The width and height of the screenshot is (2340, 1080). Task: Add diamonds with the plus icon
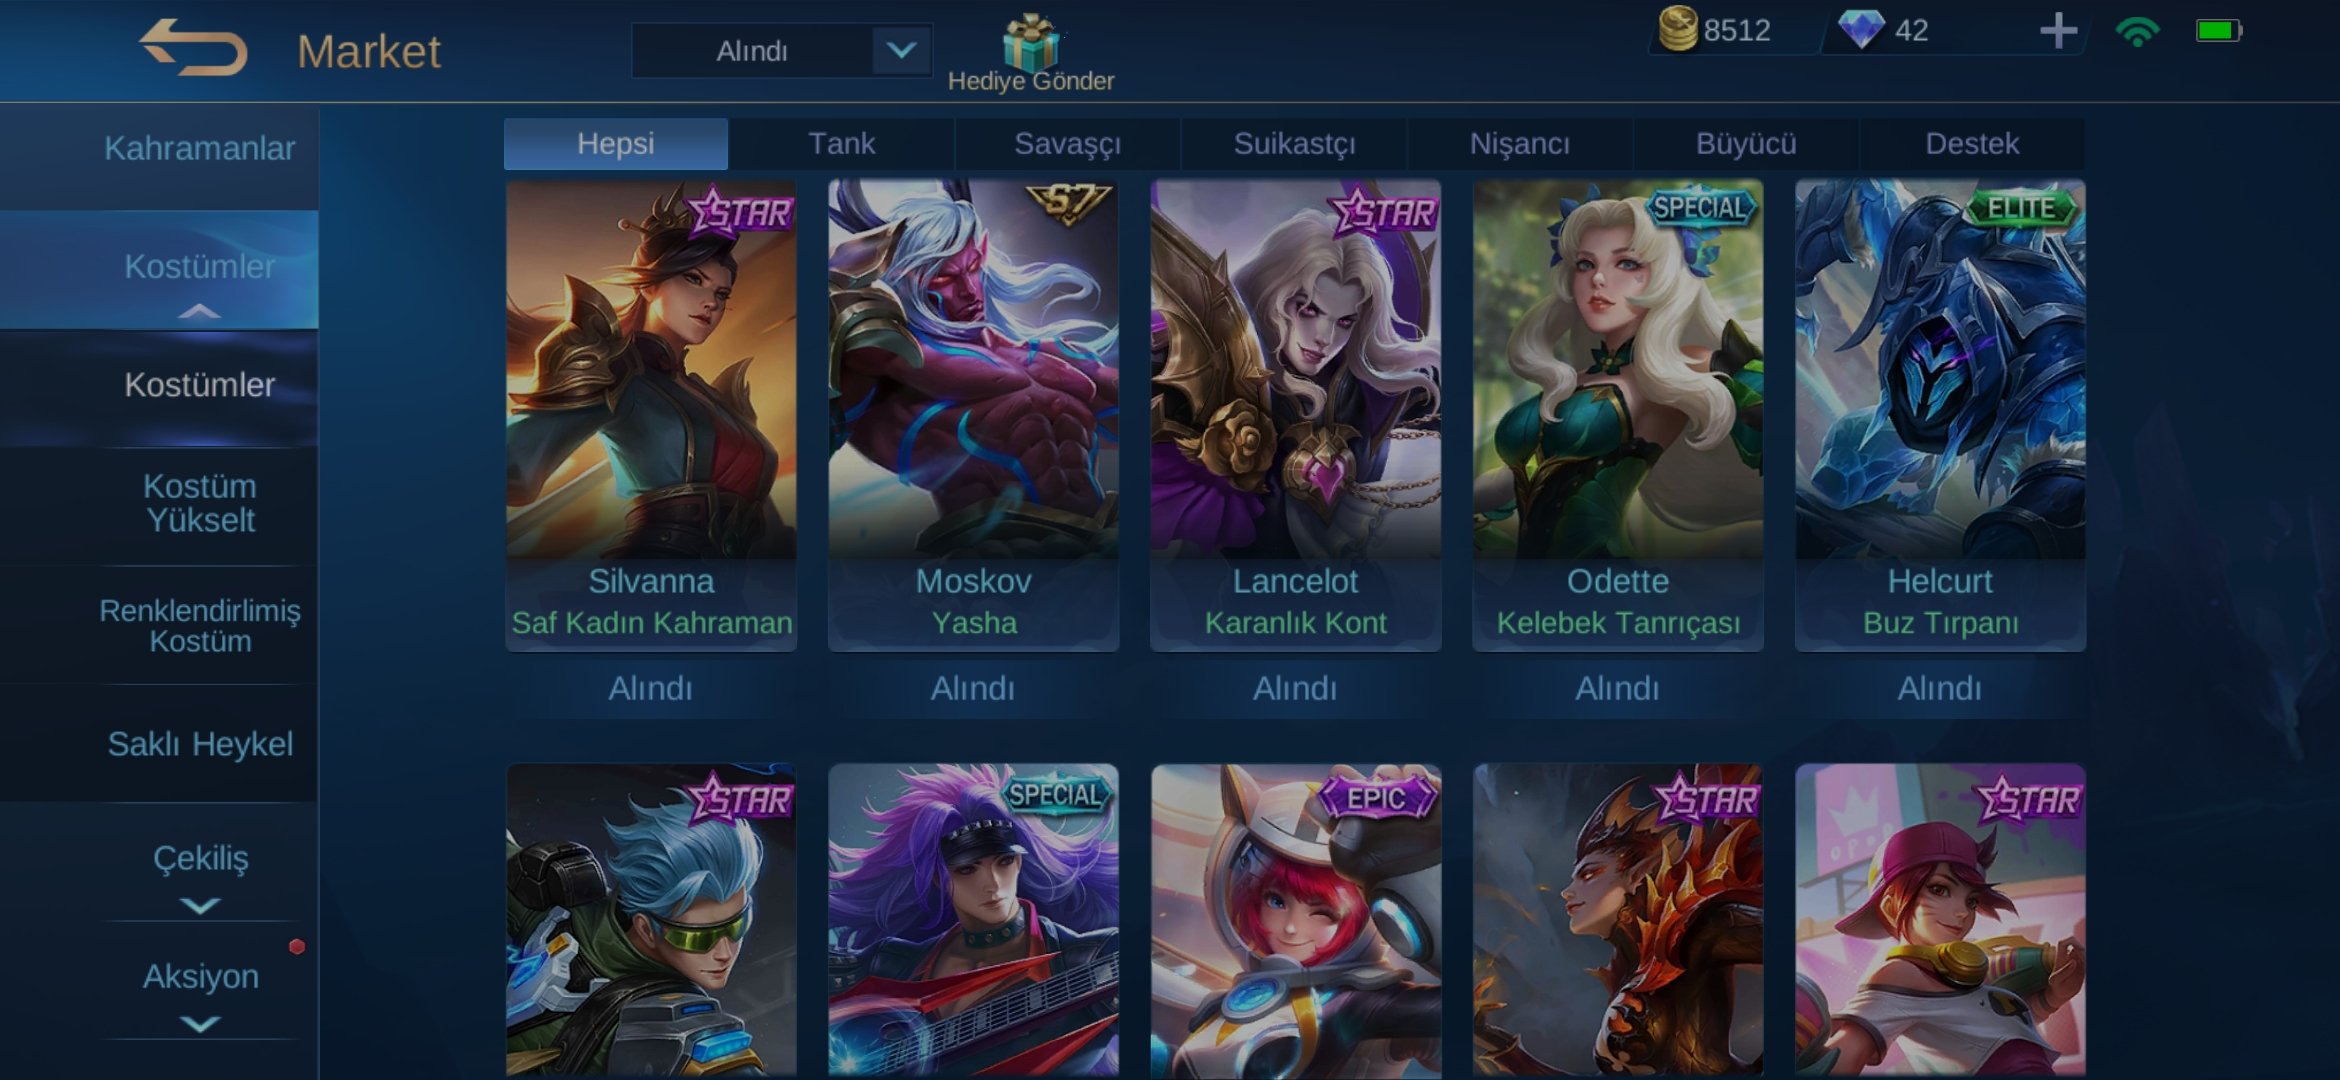coord(2058,30)
